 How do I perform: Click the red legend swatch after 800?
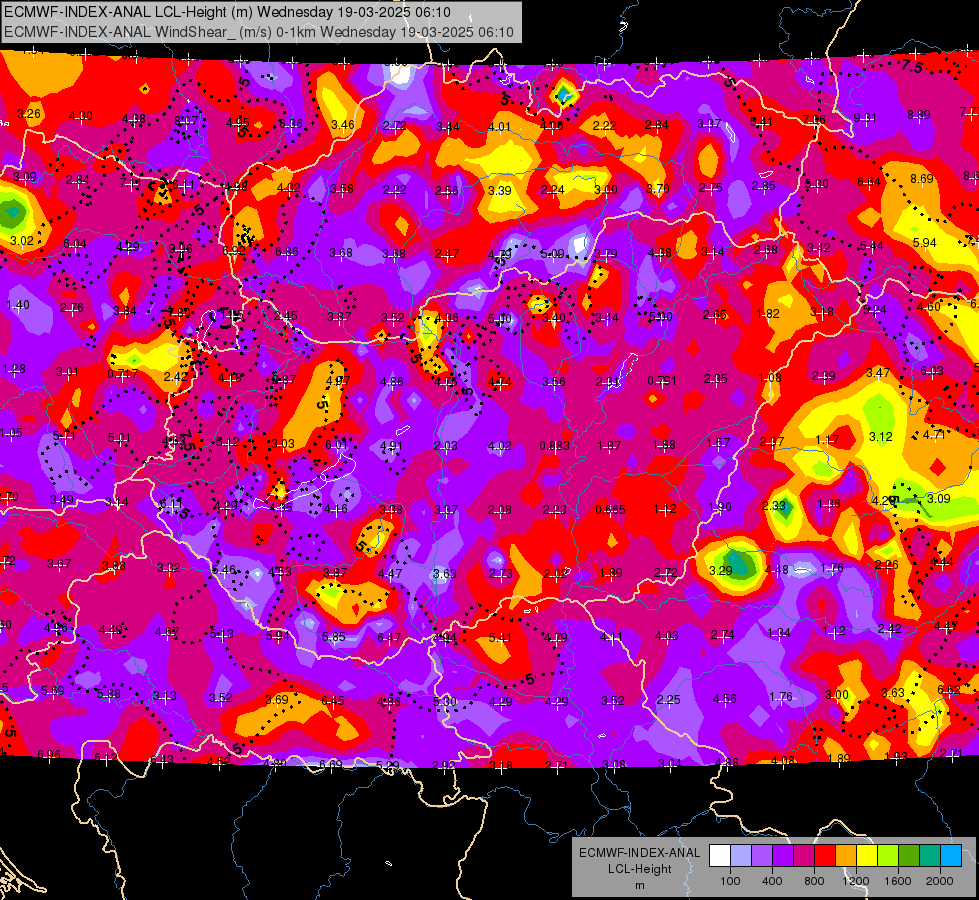(825, 856)
